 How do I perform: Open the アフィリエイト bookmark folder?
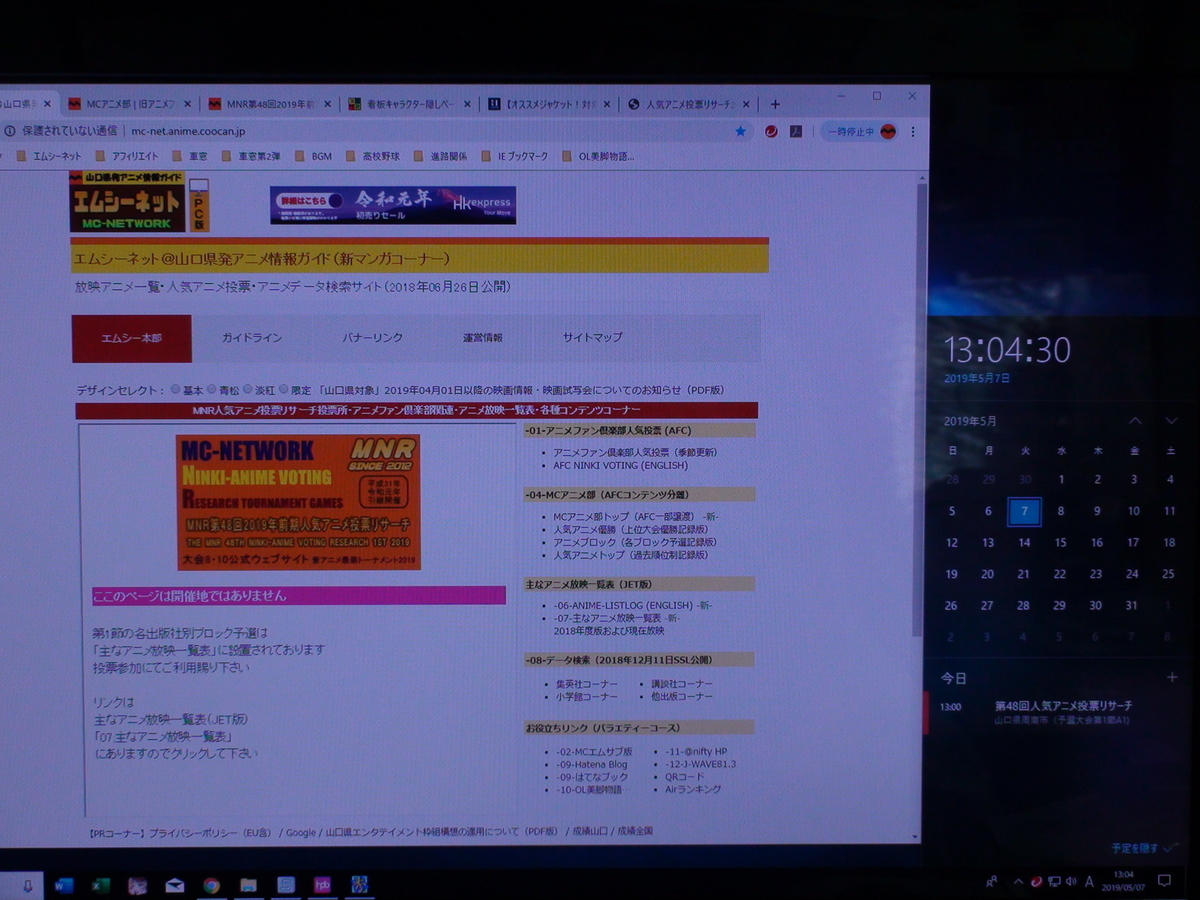click(x=127, y=156)
